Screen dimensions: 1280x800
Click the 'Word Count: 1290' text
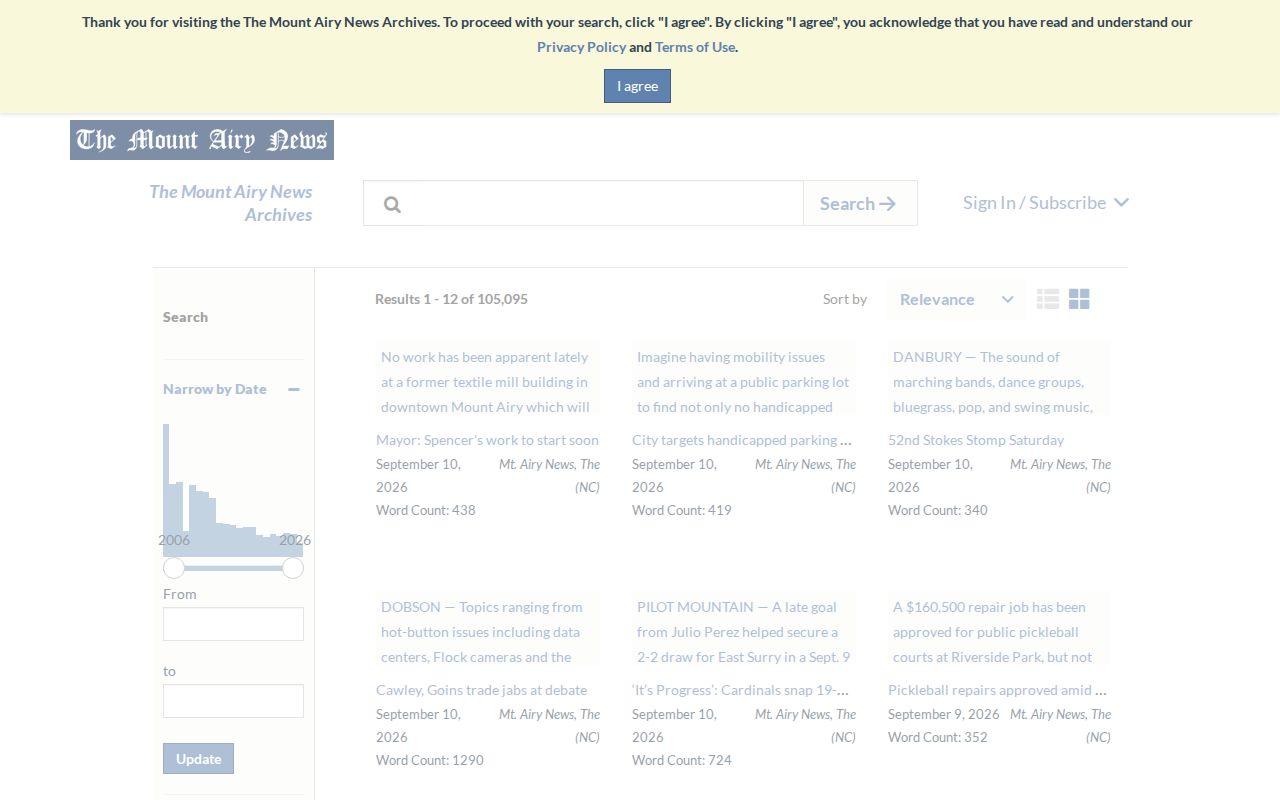[x=430, y=760]
